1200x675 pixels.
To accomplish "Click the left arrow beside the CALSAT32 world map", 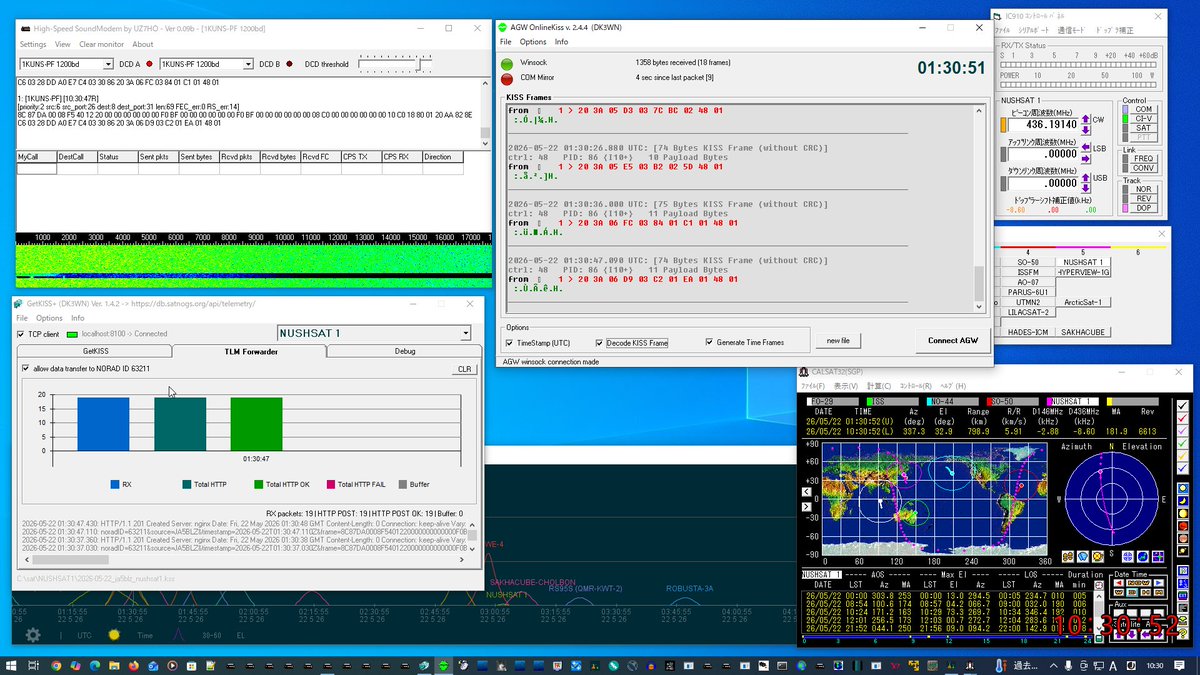I will click(807, 492).
